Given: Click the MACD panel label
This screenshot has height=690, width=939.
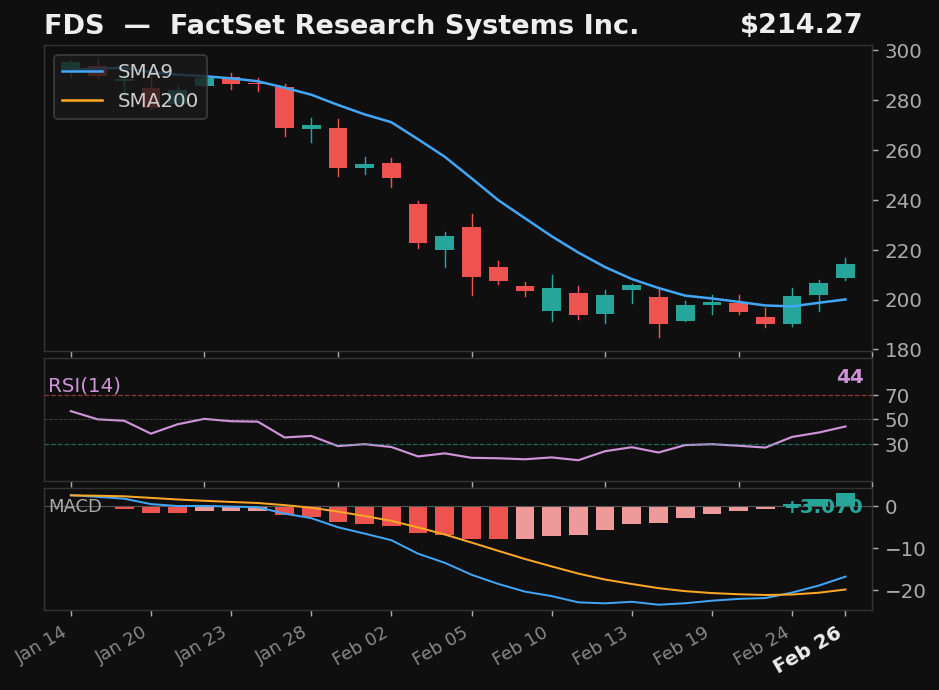Looking at the screenshot, I should click(x=75, y=506).
